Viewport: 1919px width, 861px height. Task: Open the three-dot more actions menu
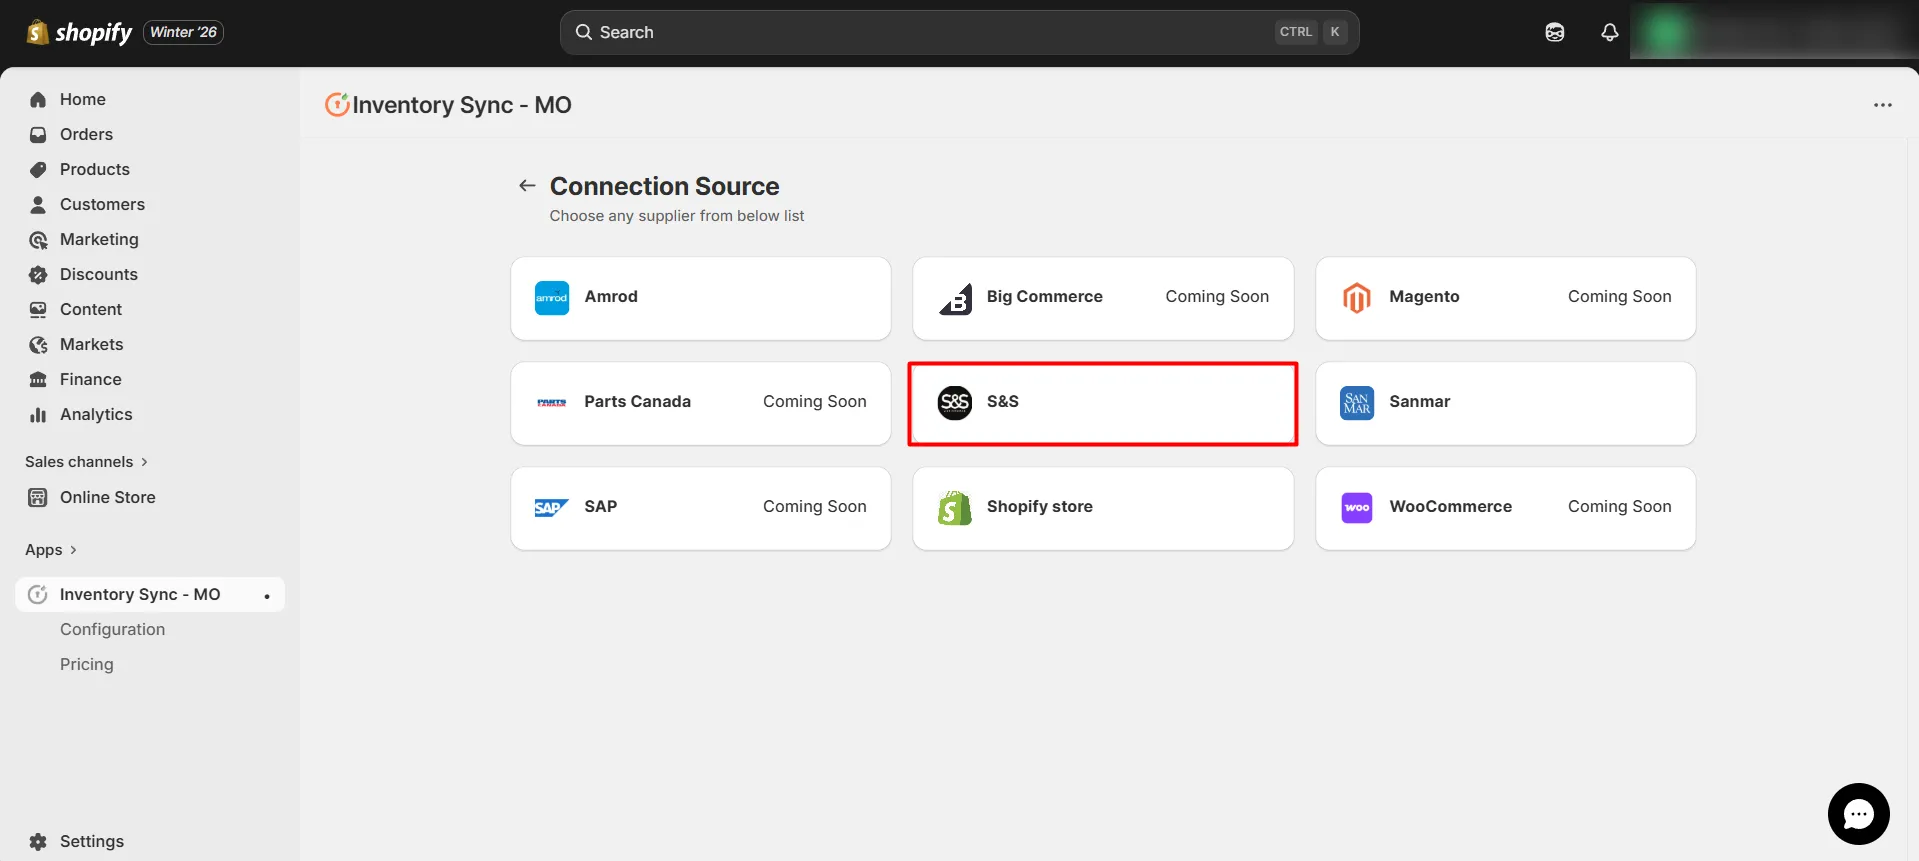click(1882, 105)
